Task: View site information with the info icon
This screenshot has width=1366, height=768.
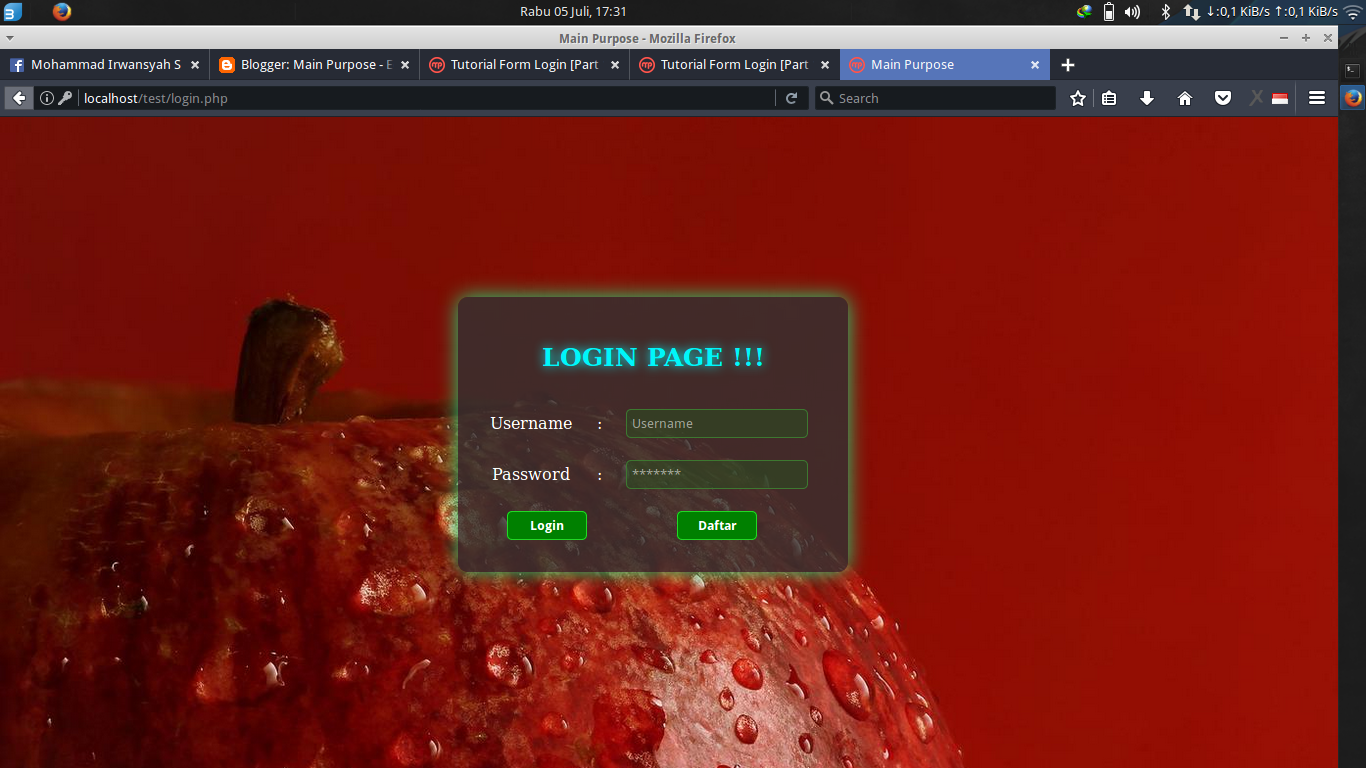Action: (47, 98)
